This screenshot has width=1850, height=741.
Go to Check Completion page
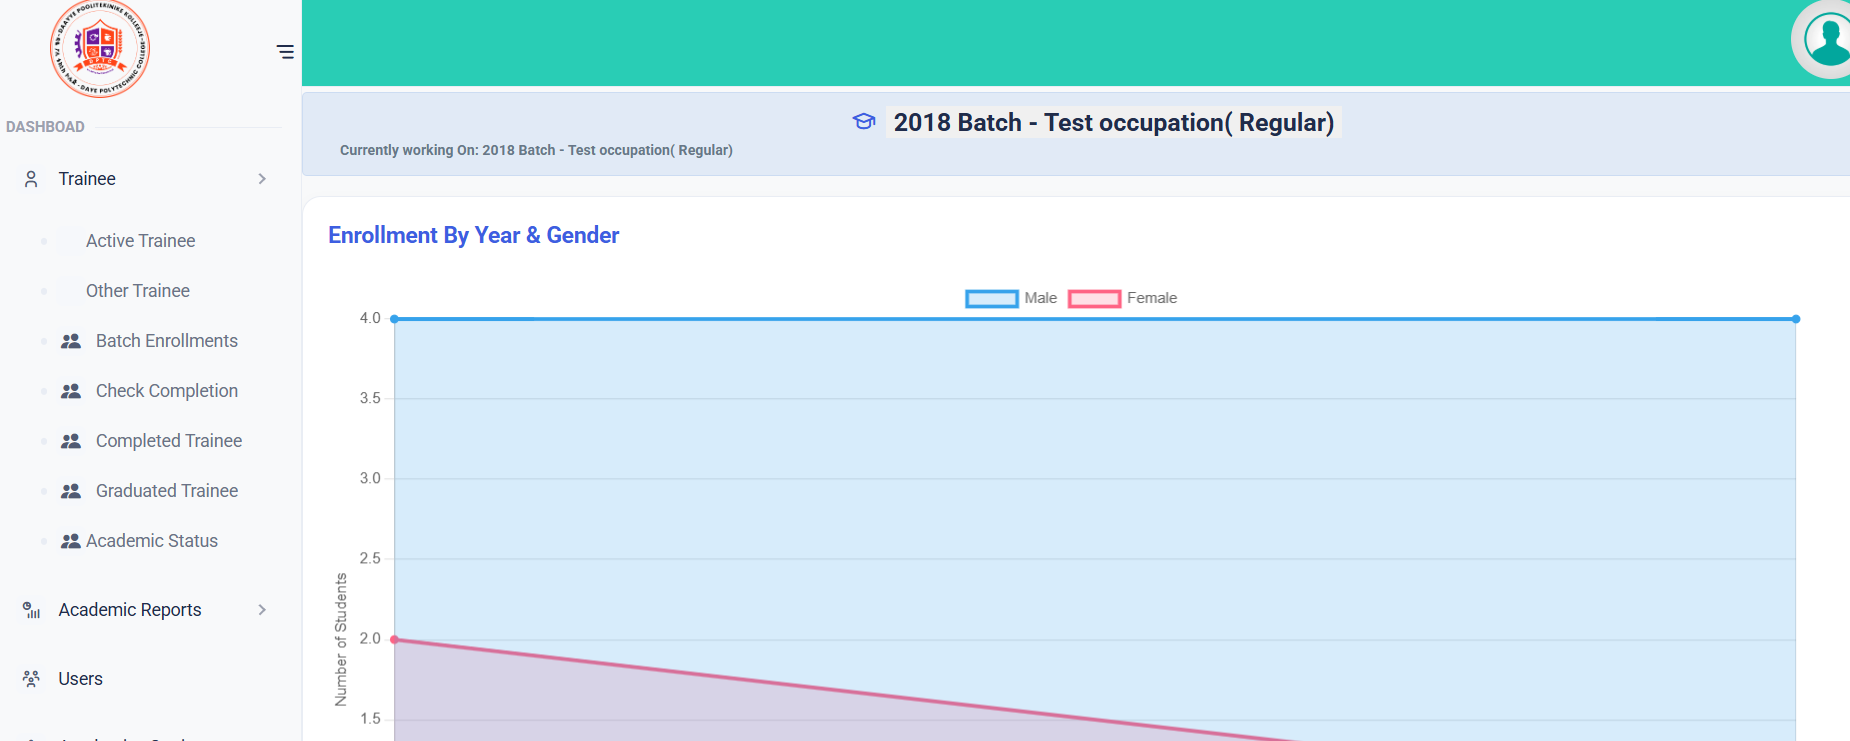(x=166, y=391)
